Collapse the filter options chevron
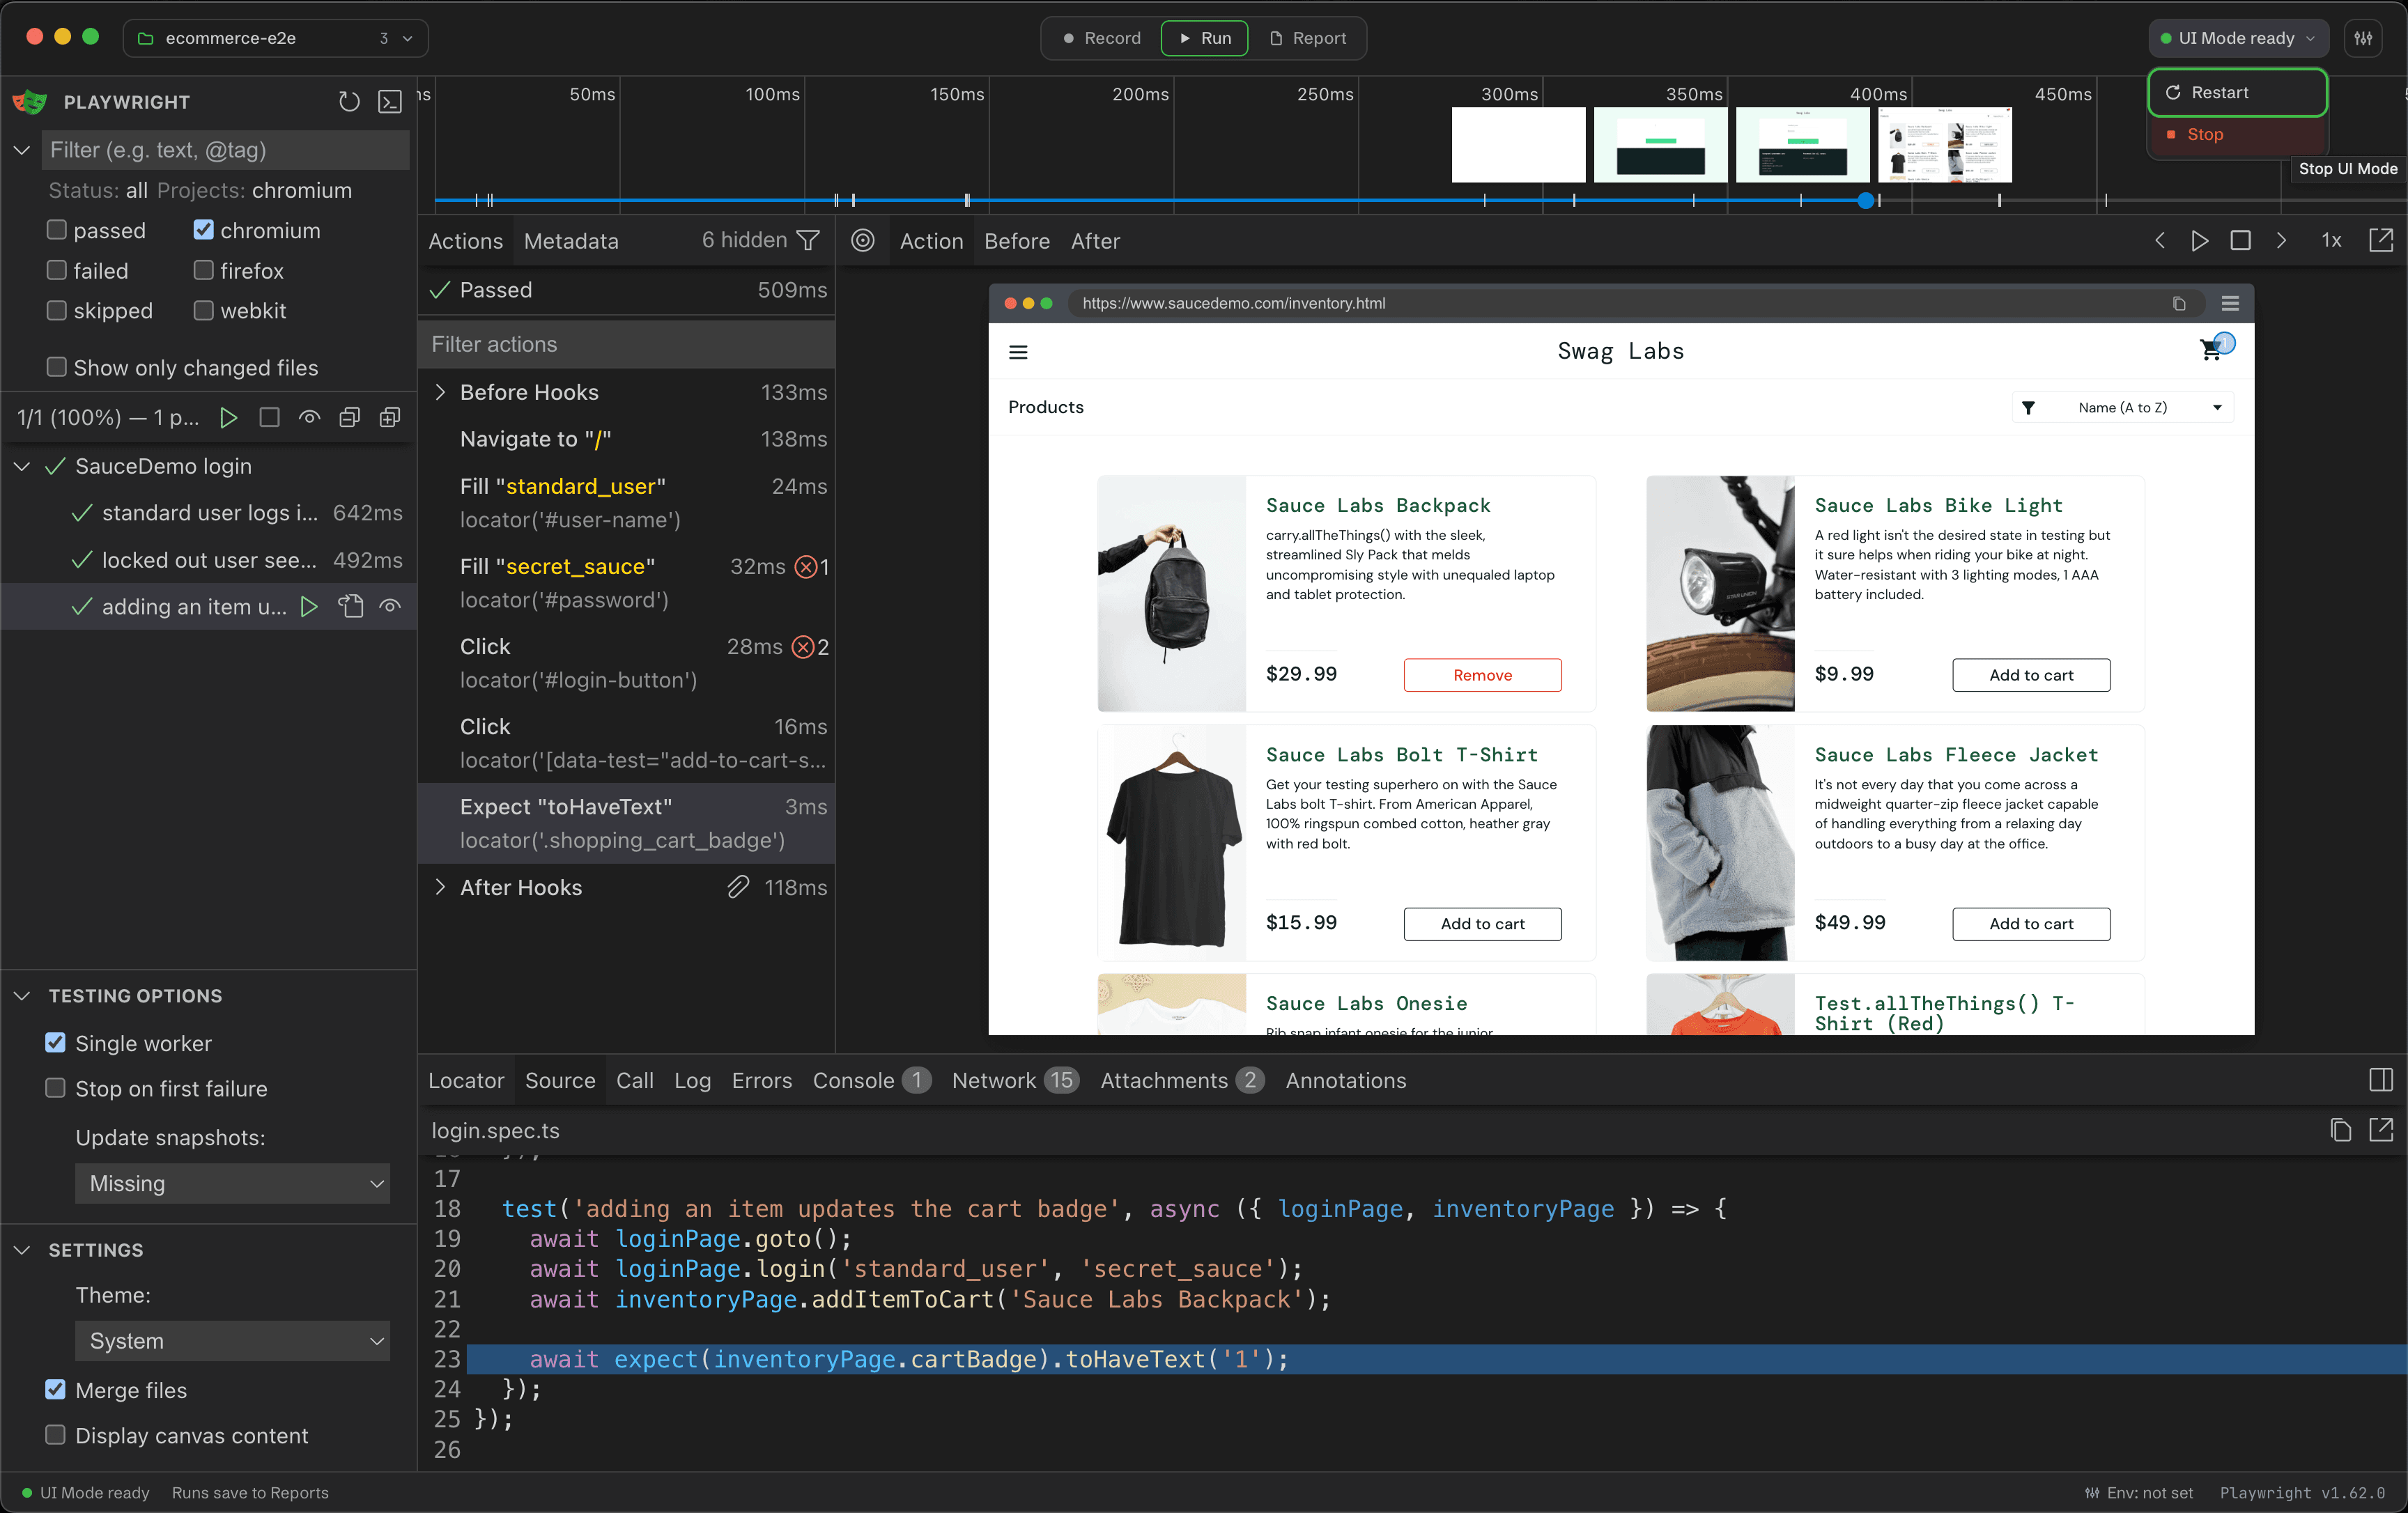The image size is (2408, 1513). 21,150
